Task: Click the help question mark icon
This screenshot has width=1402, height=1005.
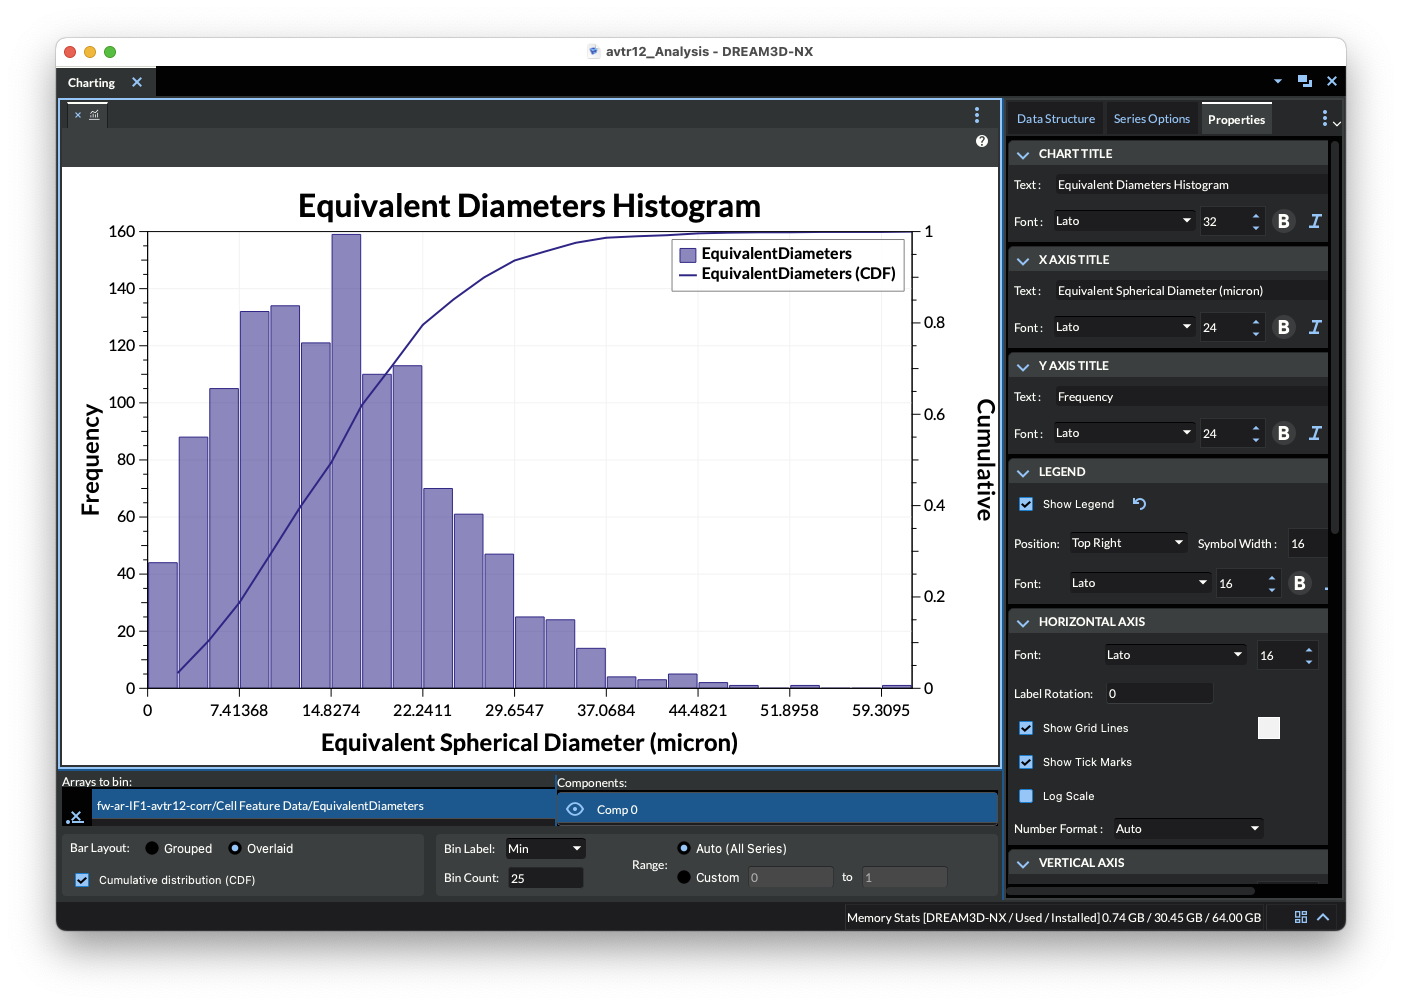Action: click(x=982, y=141)
